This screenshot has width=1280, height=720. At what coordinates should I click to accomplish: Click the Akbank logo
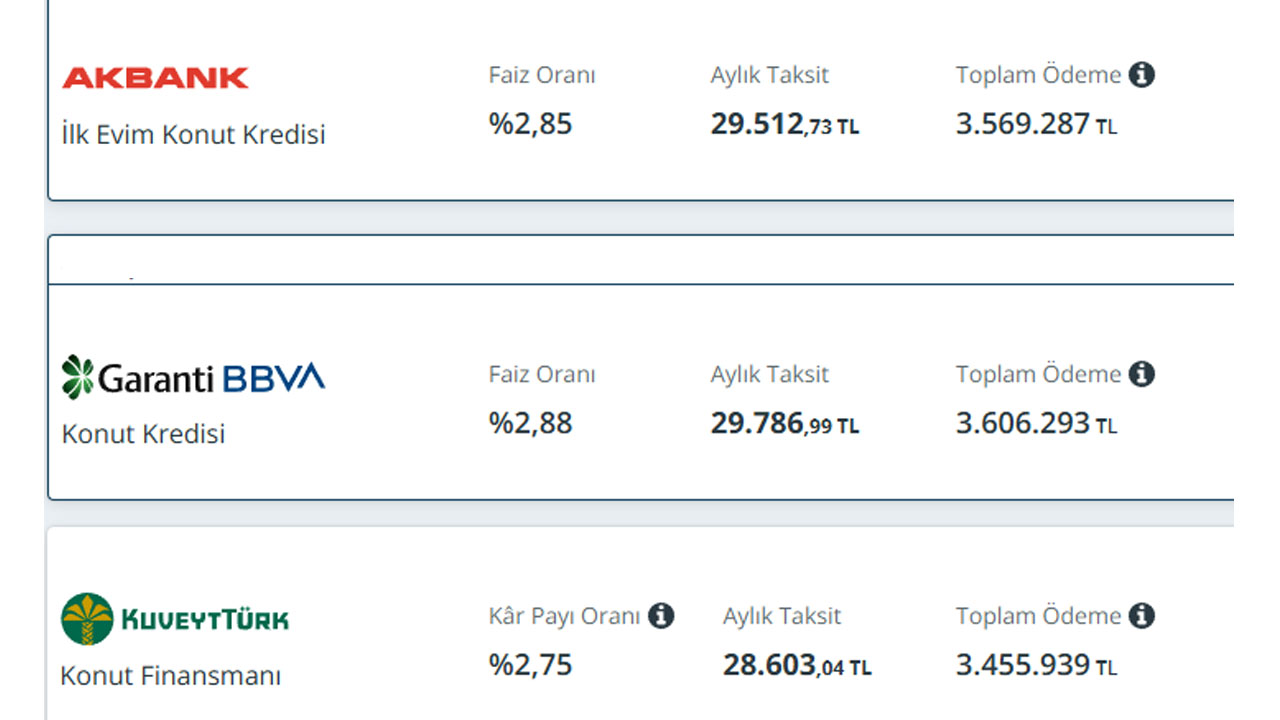[155, 78]
